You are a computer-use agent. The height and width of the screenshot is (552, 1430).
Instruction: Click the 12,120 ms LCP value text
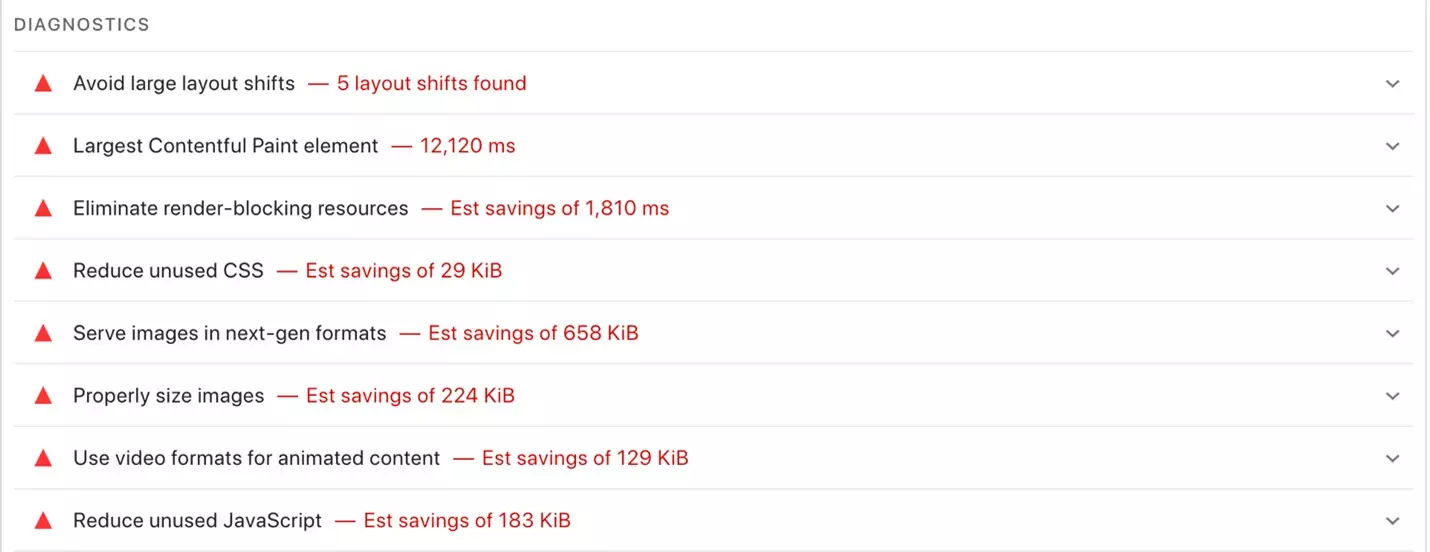tap(467, 146)
